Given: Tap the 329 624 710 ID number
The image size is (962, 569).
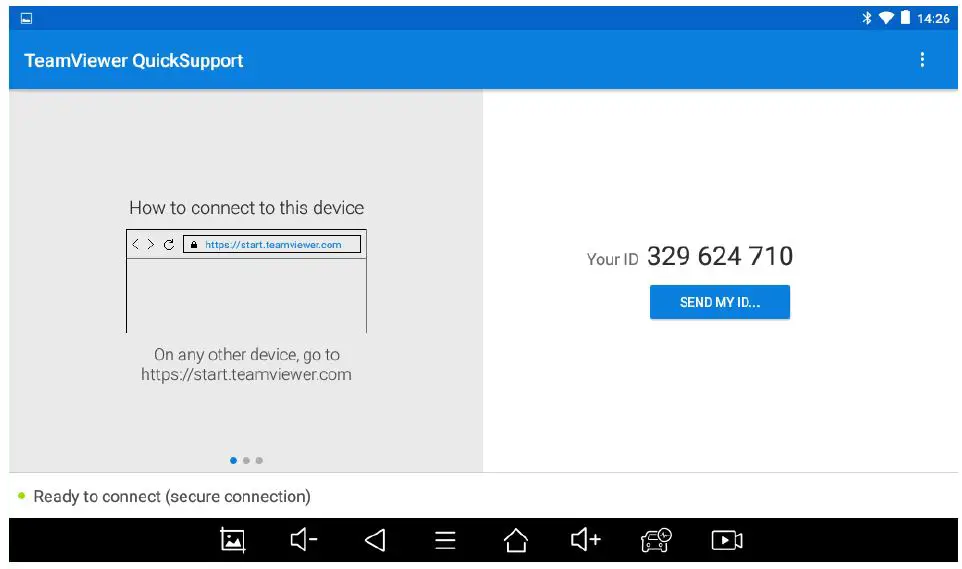Looking at the screenshot, I should [x=720, y=256].
